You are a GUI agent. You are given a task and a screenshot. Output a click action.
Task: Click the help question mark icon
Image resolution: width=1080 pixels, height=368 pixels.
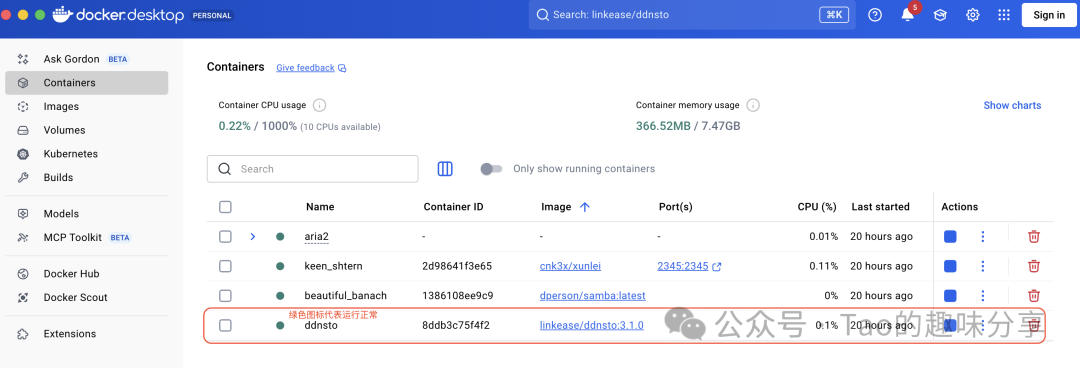(x=875, y=15)
